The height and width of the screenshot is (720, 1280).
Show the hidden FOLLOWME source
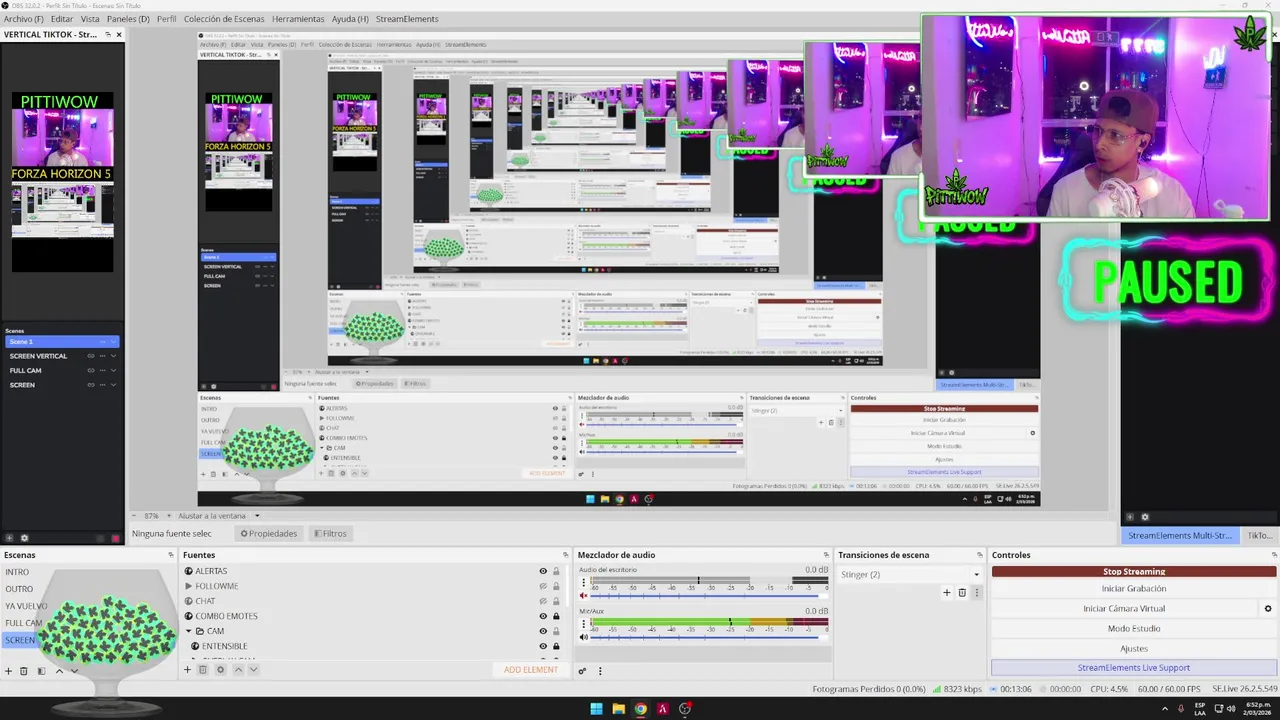click(x=543, y=586)
